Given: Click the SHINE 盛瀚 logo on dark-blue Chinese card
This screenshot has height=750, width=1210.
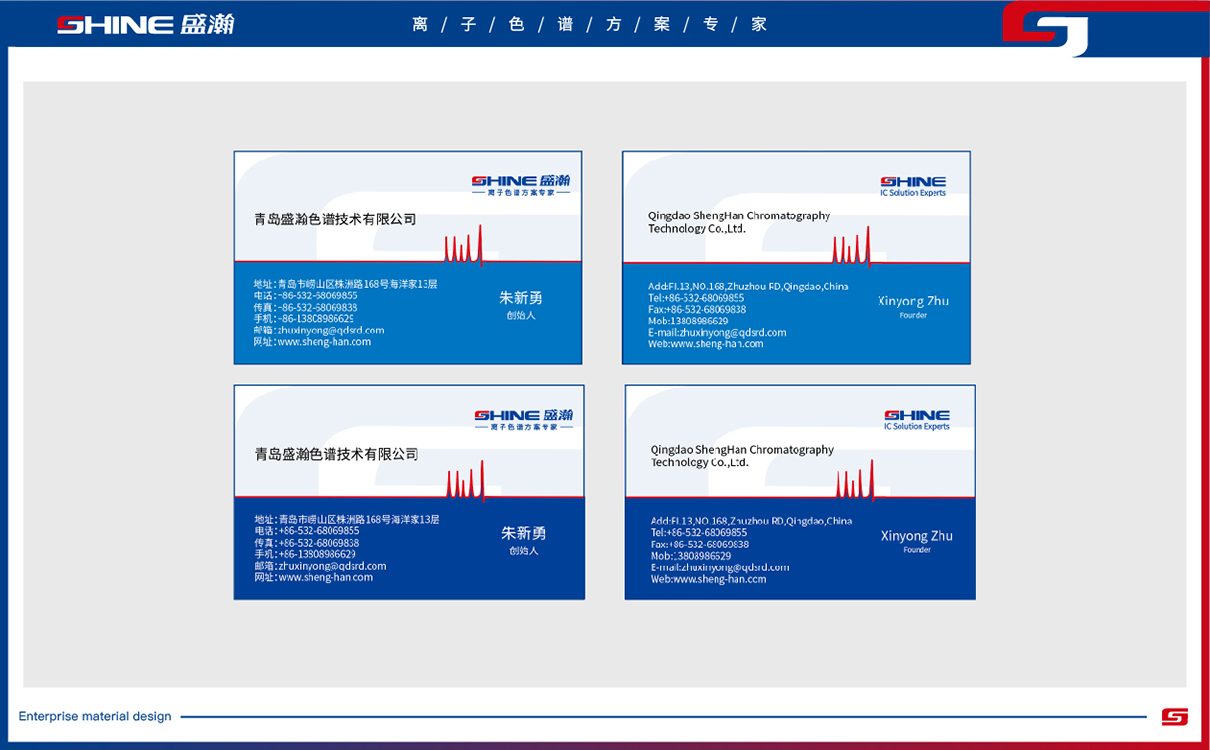Looking at the screenshot, I should [x=523, y=419].
